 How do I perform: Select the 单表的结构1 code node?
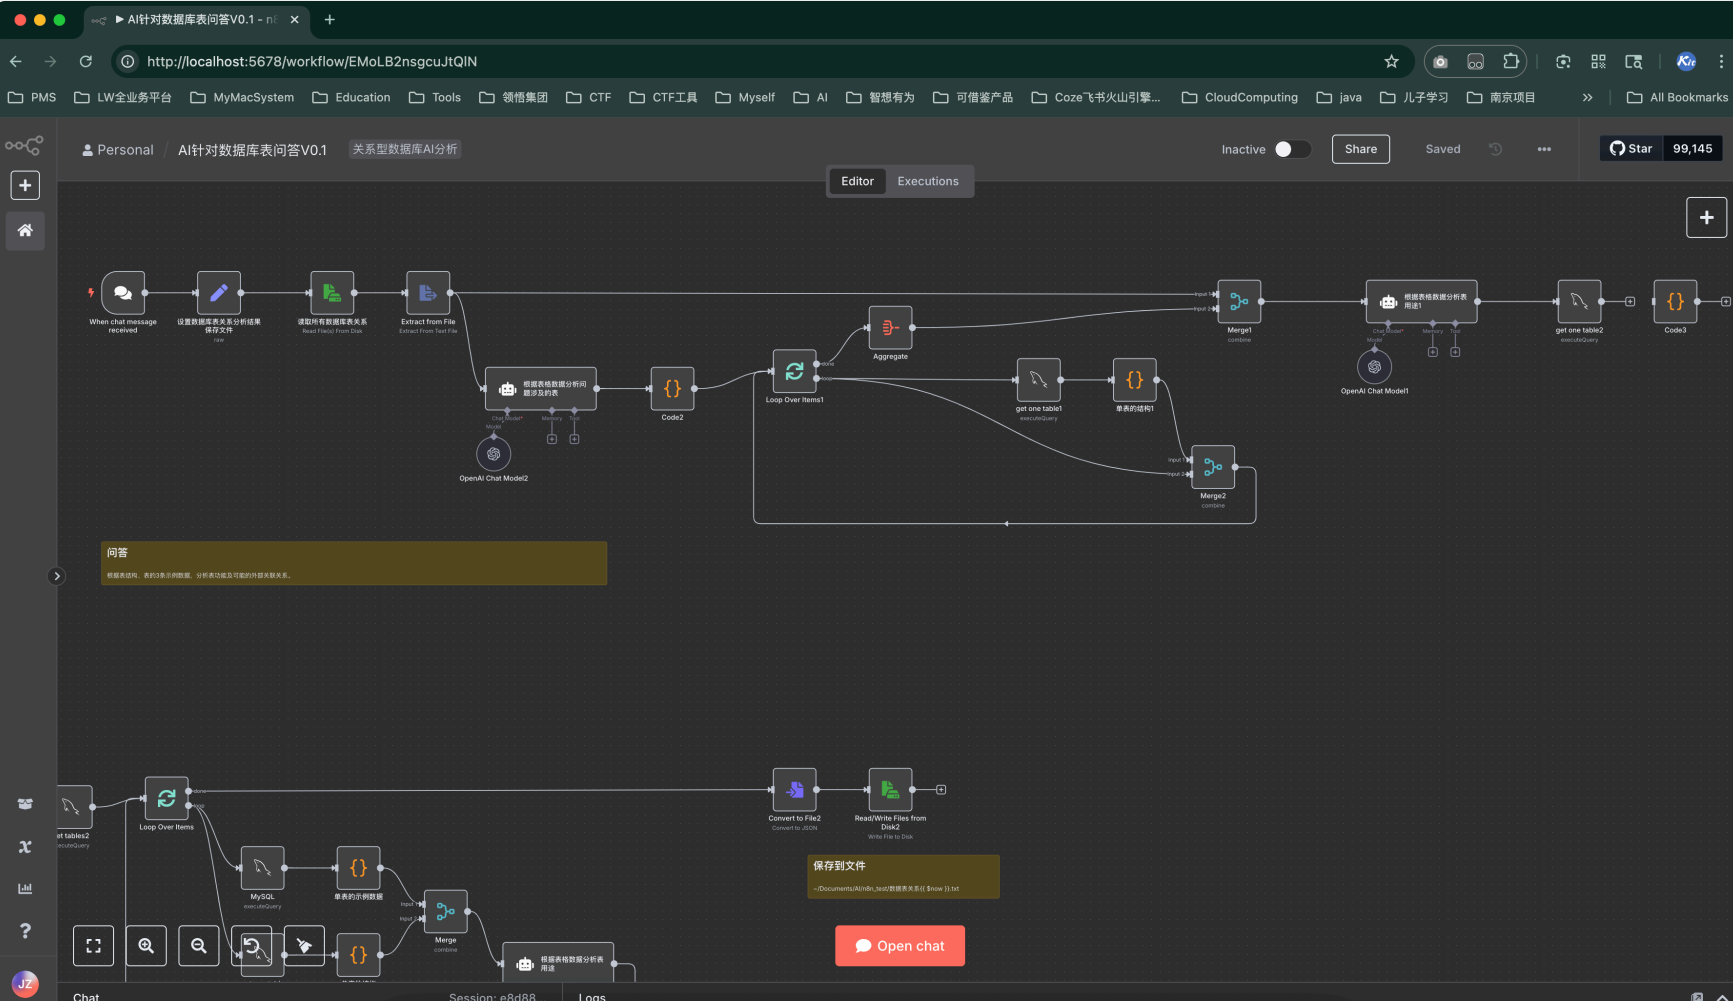tap(1135, 380)
